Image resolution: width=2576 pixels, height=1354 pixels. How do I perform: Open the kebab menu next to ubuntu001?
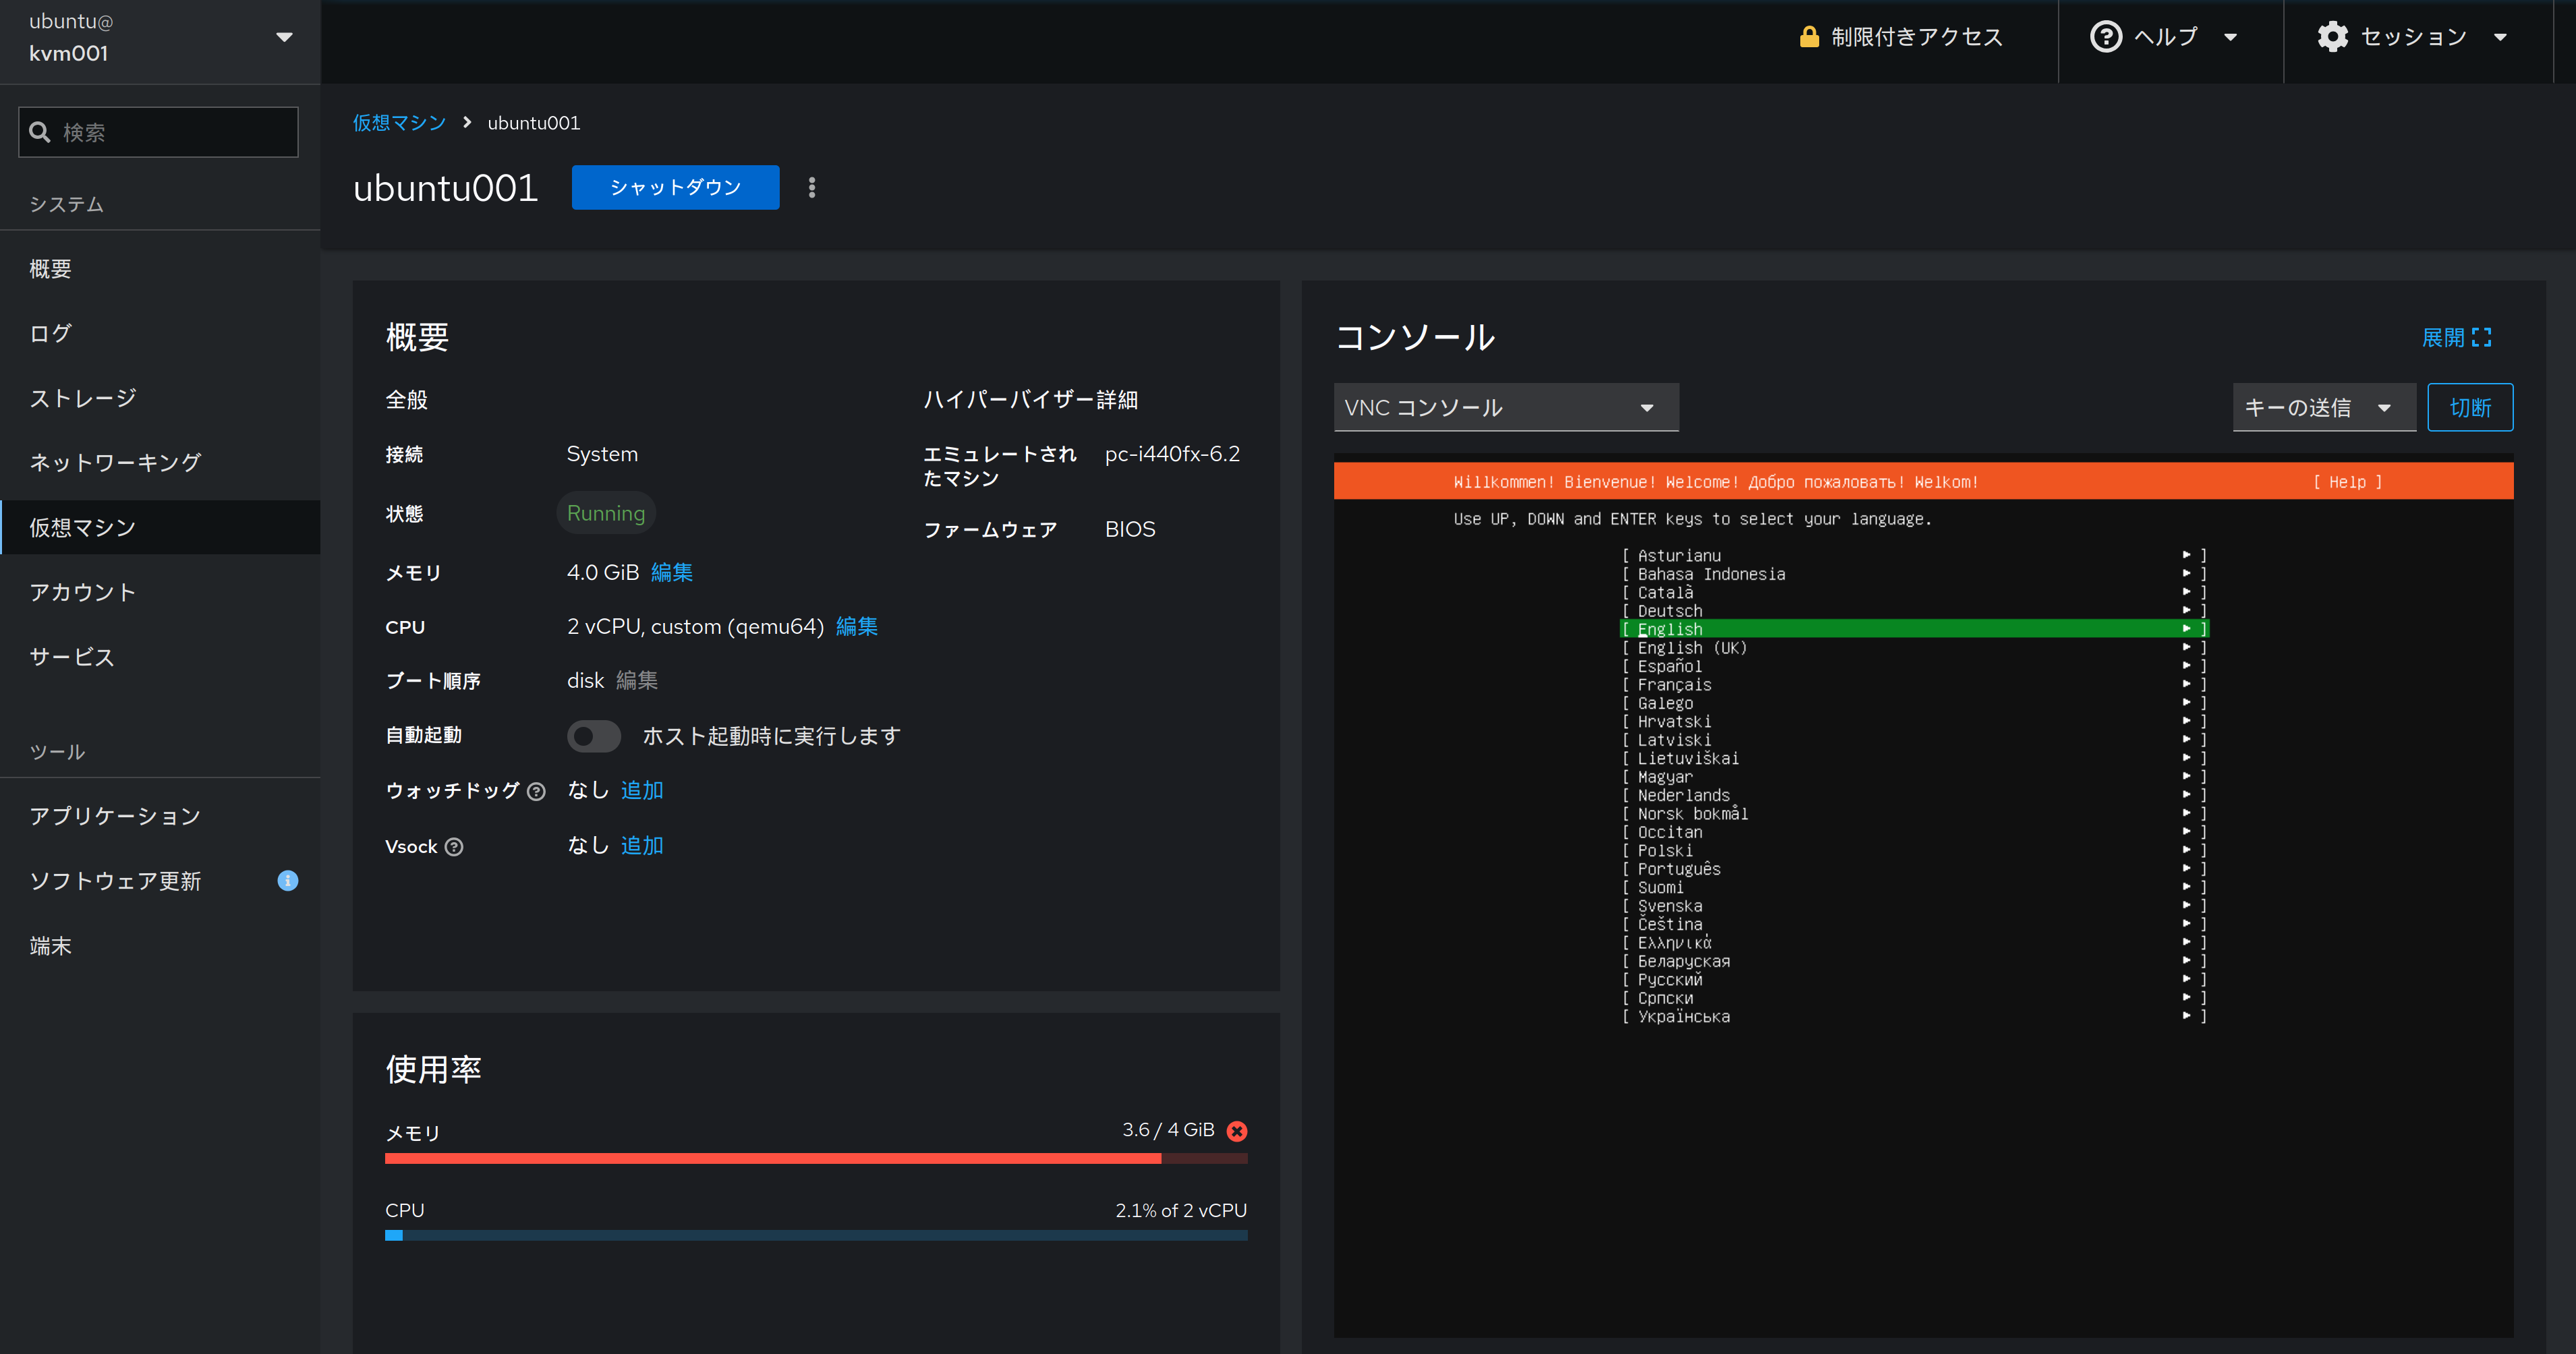pos(812,188)
